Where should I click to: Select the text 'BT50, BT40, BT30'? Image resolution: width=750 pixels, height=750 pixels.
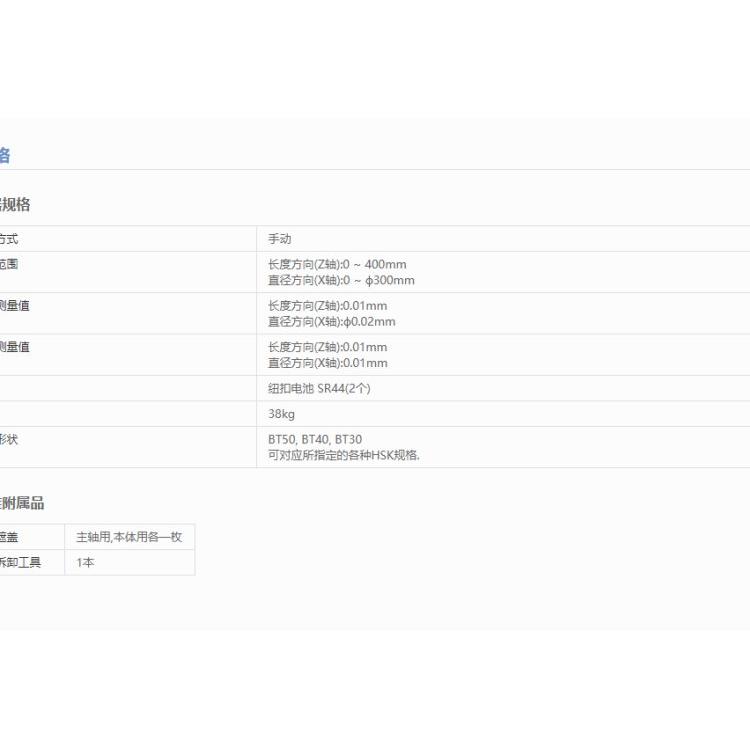[x=315, y=439]
